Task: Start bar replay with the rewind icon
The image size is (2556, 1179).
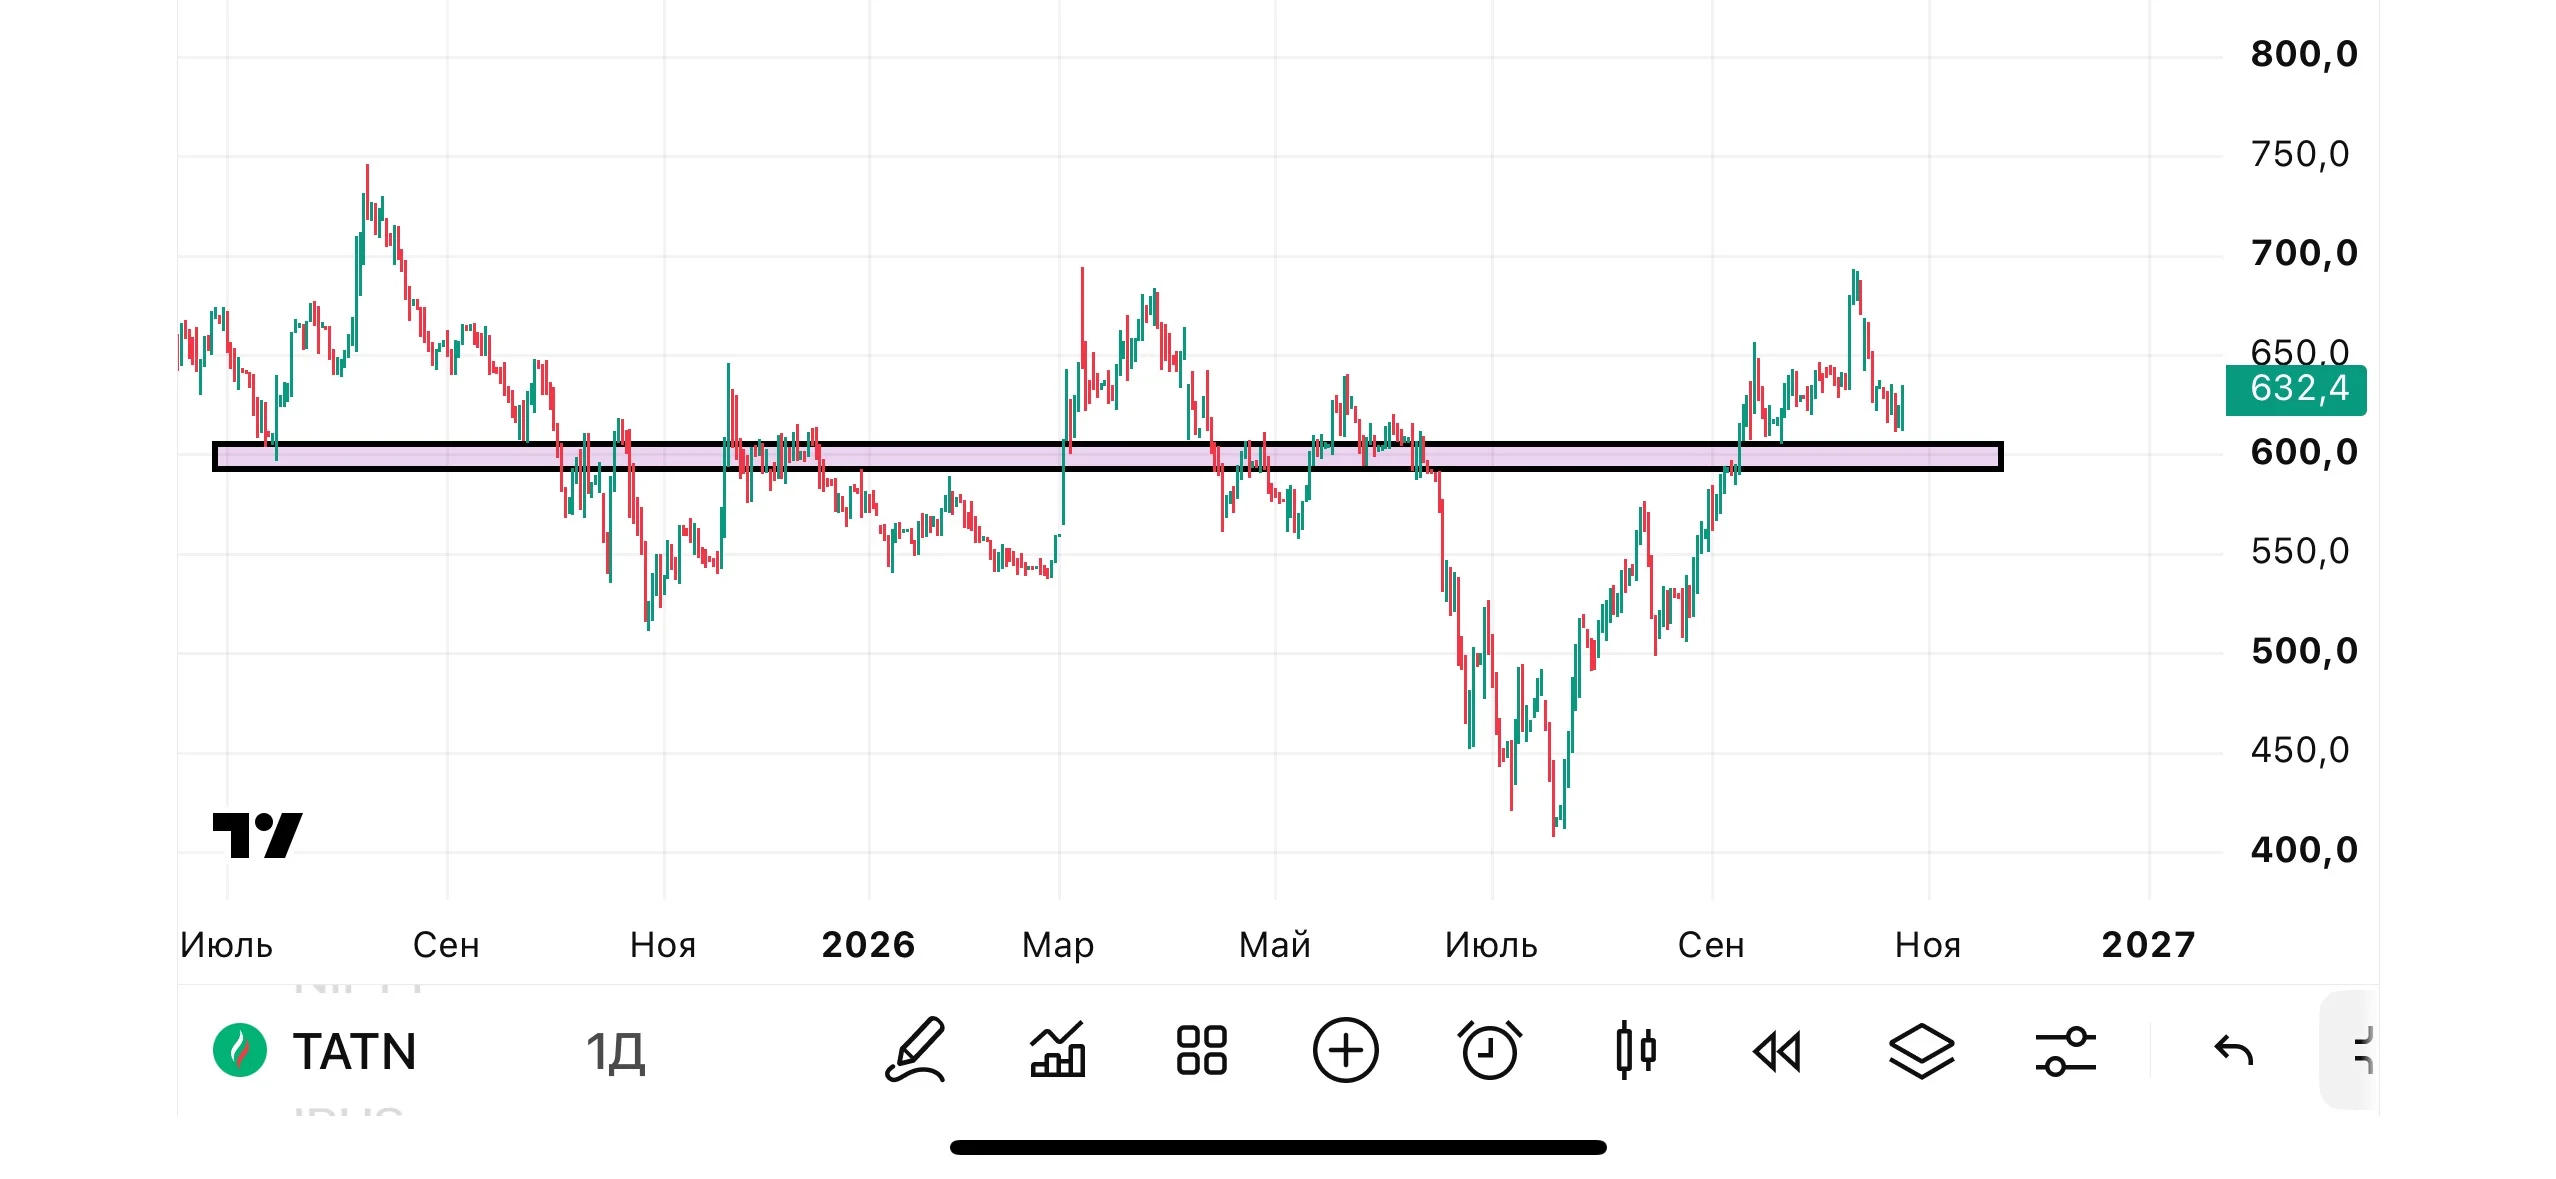Action: tap(1777, 1052)
